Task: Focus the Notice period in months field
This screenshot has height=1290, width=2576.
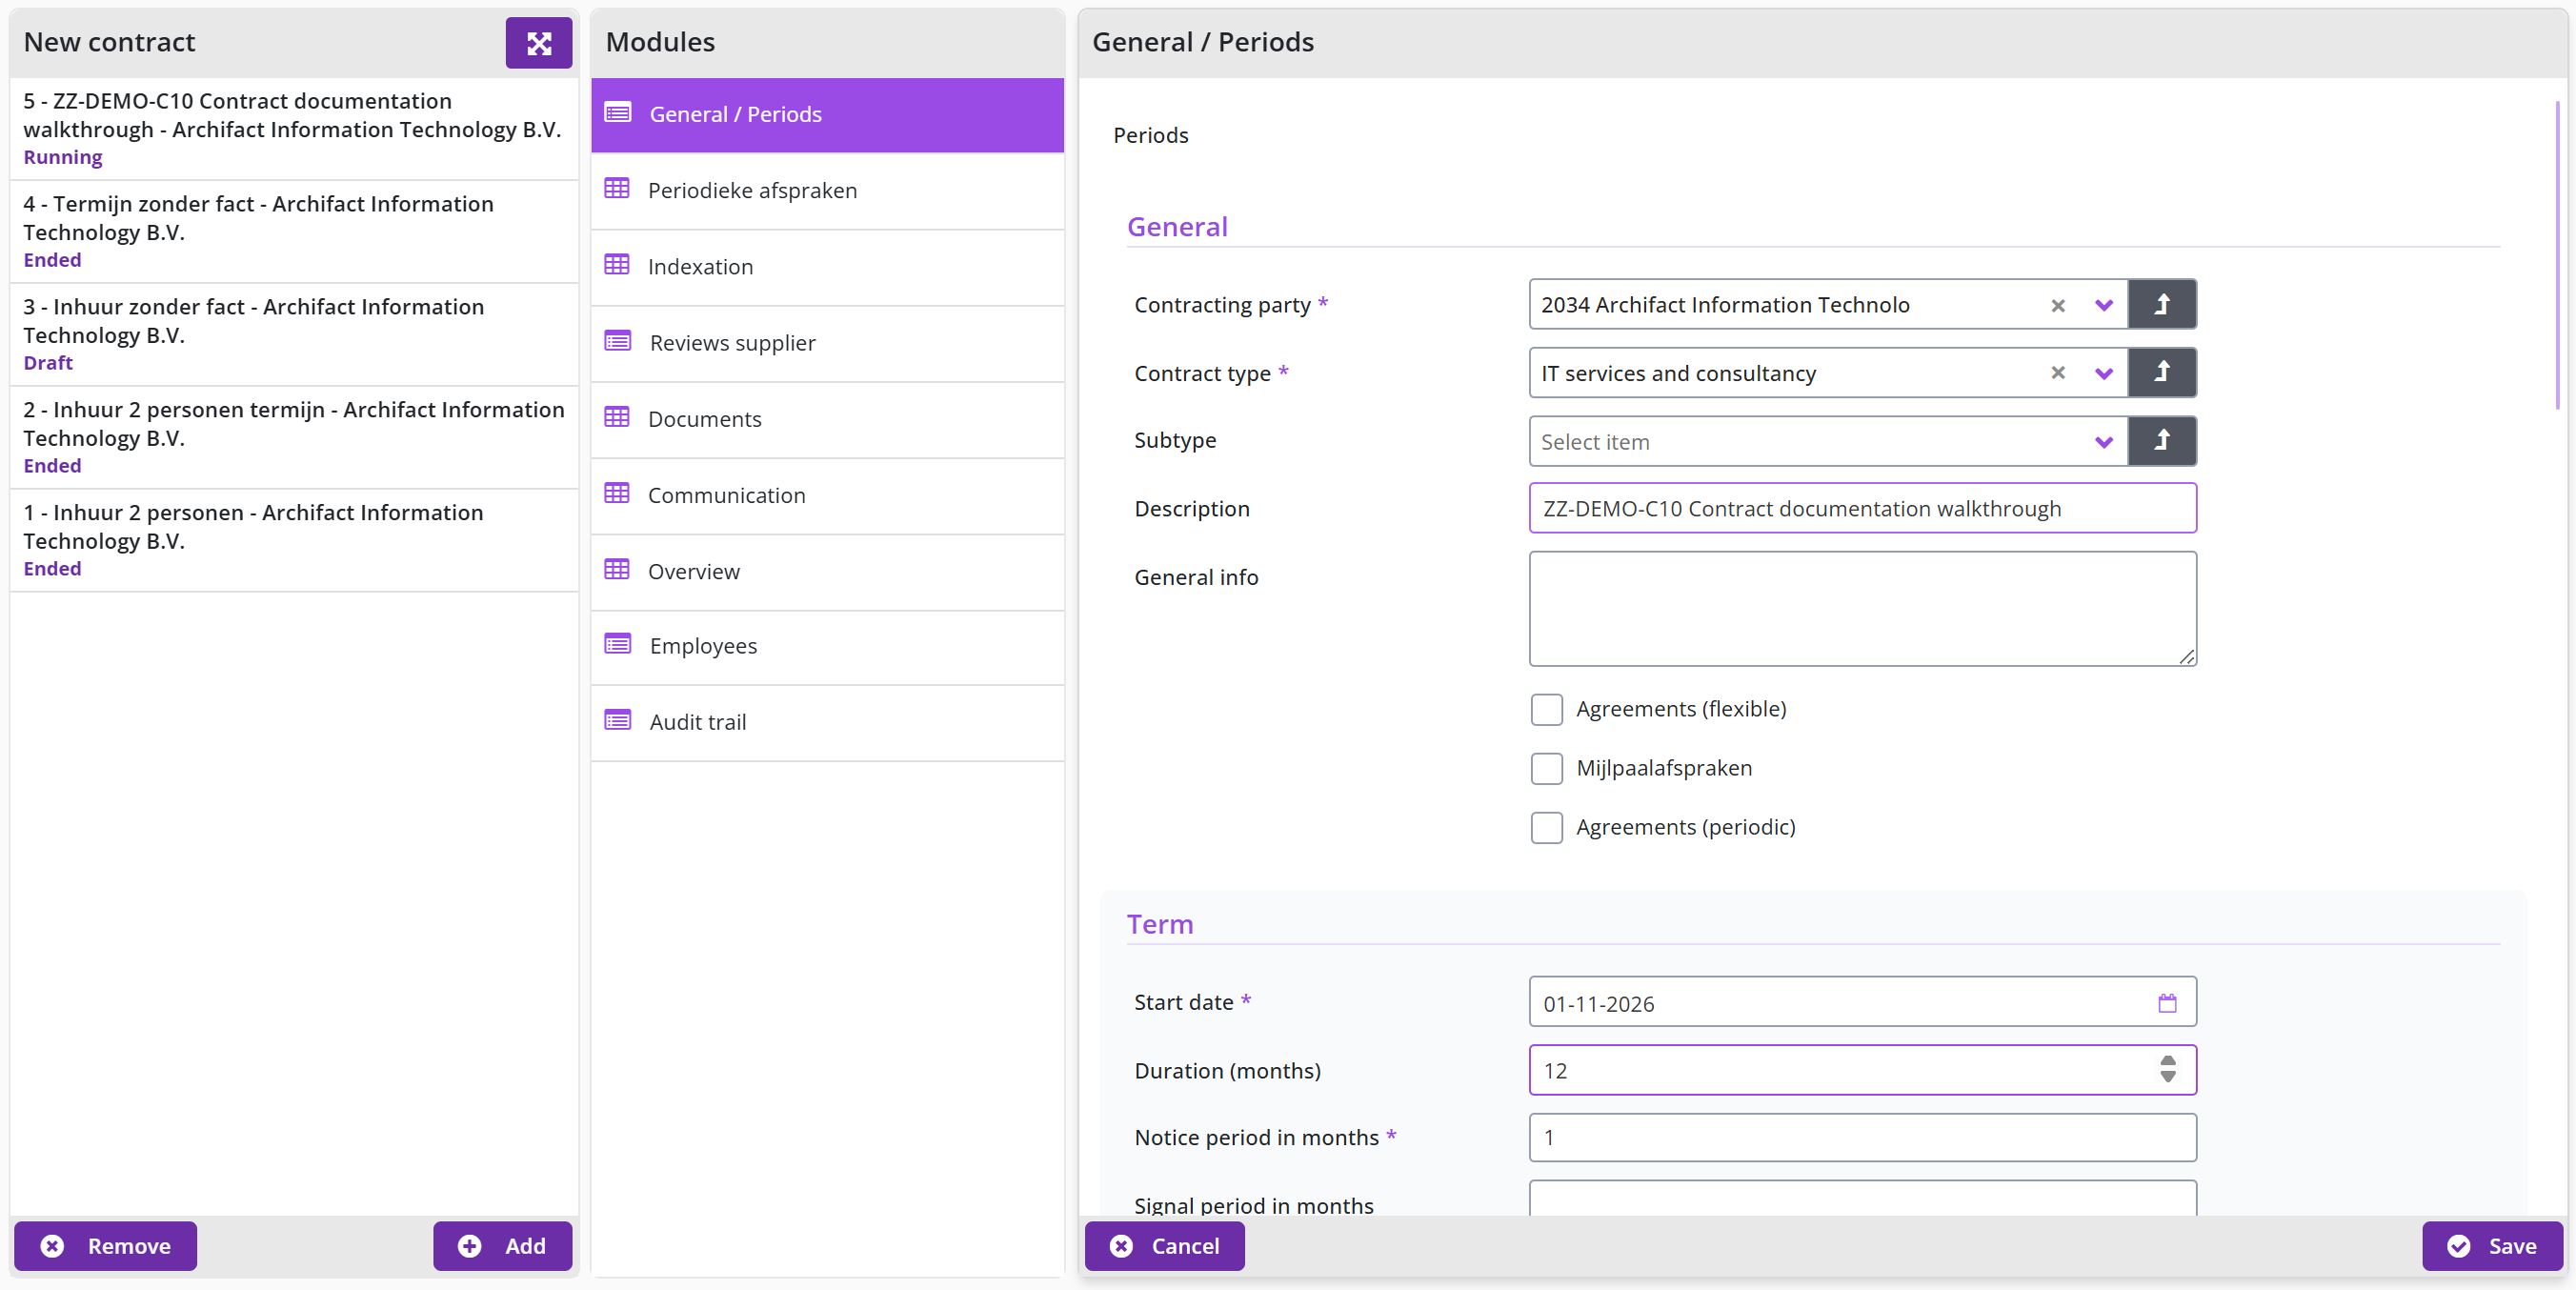Action: 1862,1137
